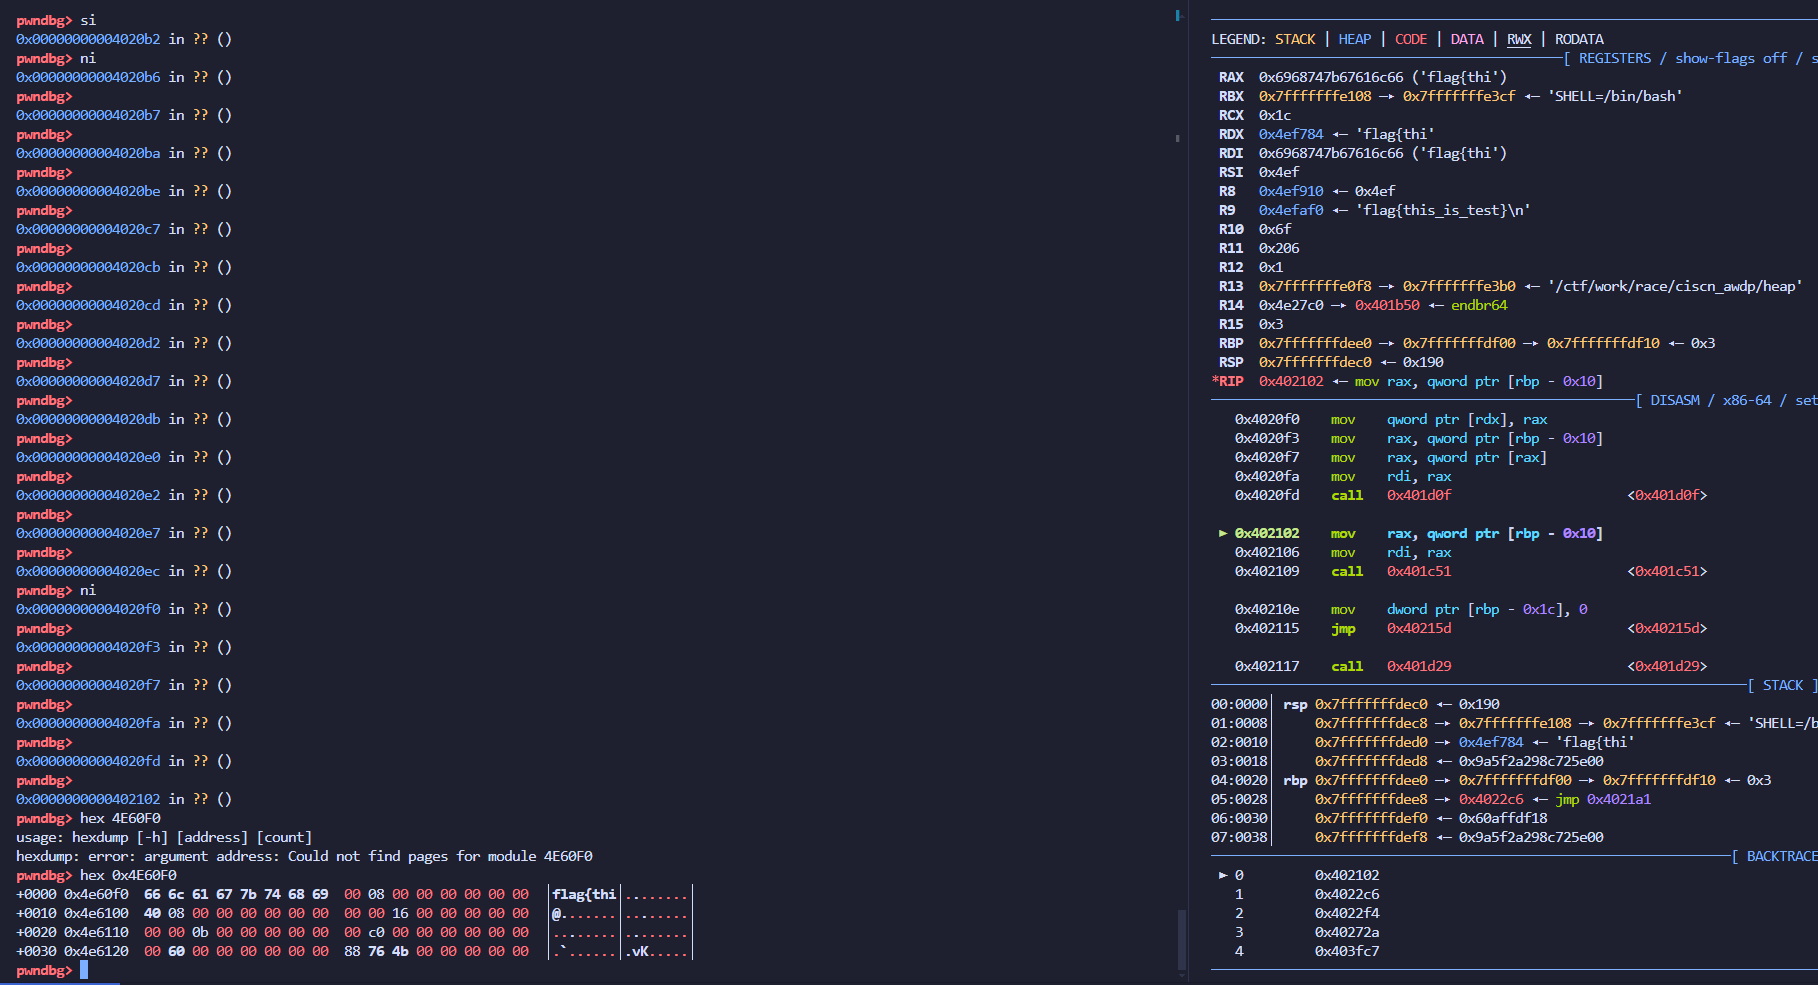Click the '/ctf/work/race/ciscn_awdp/heap' path in R13 row
Image resolution: width=1818 pixels, height=985 pixels.
coord(1675,286)
